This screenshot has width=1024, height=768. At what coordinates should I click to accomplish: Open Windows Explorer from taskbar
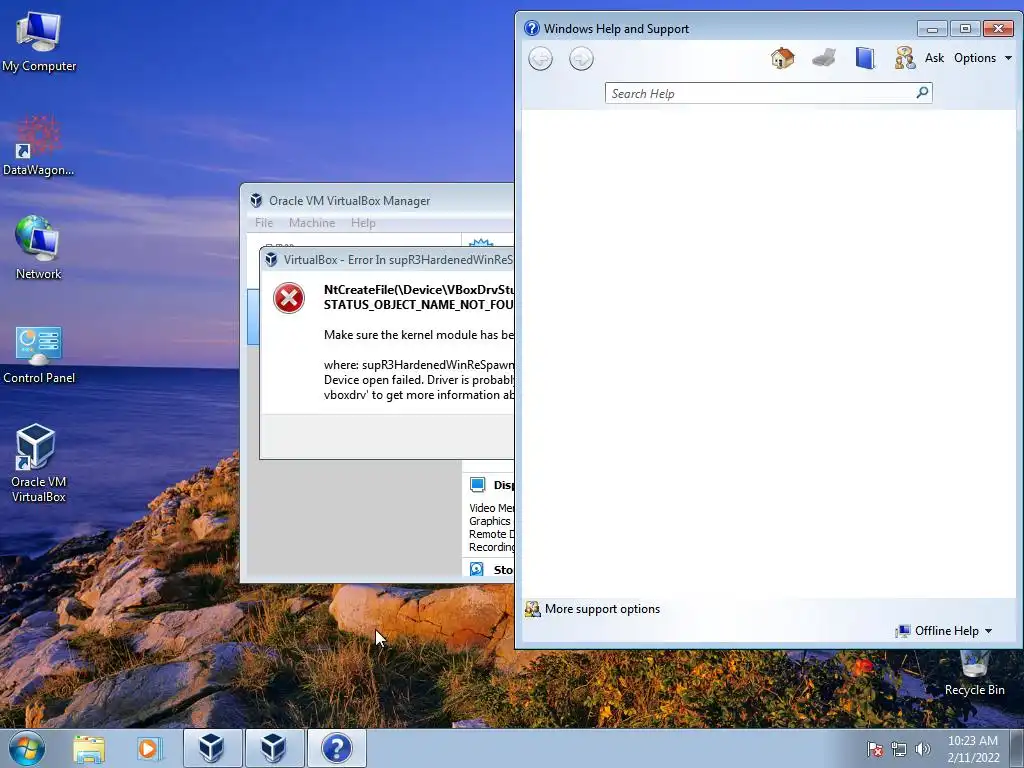coord(89,748)
